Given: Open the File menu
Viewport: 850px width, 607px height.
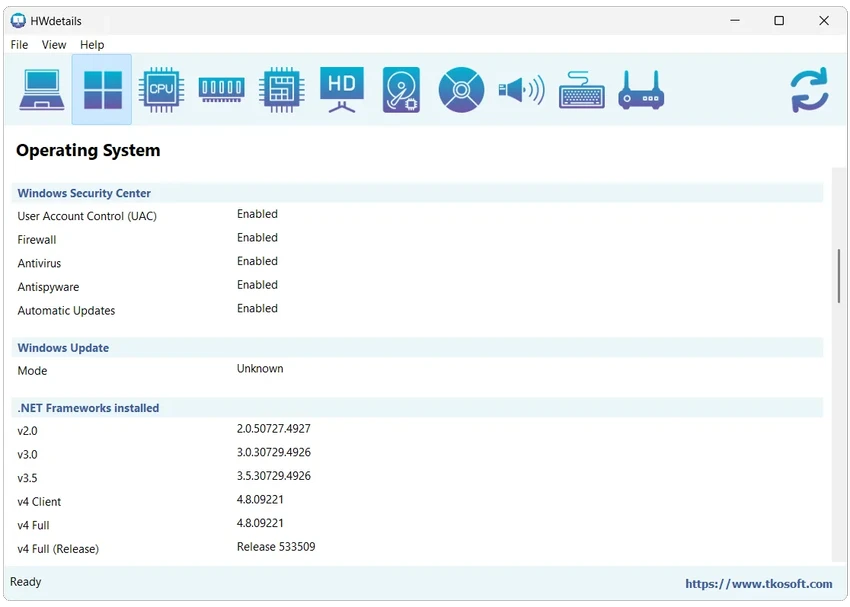Looking at the screenshot, I should pyautogui.click(x=19, y=45).
